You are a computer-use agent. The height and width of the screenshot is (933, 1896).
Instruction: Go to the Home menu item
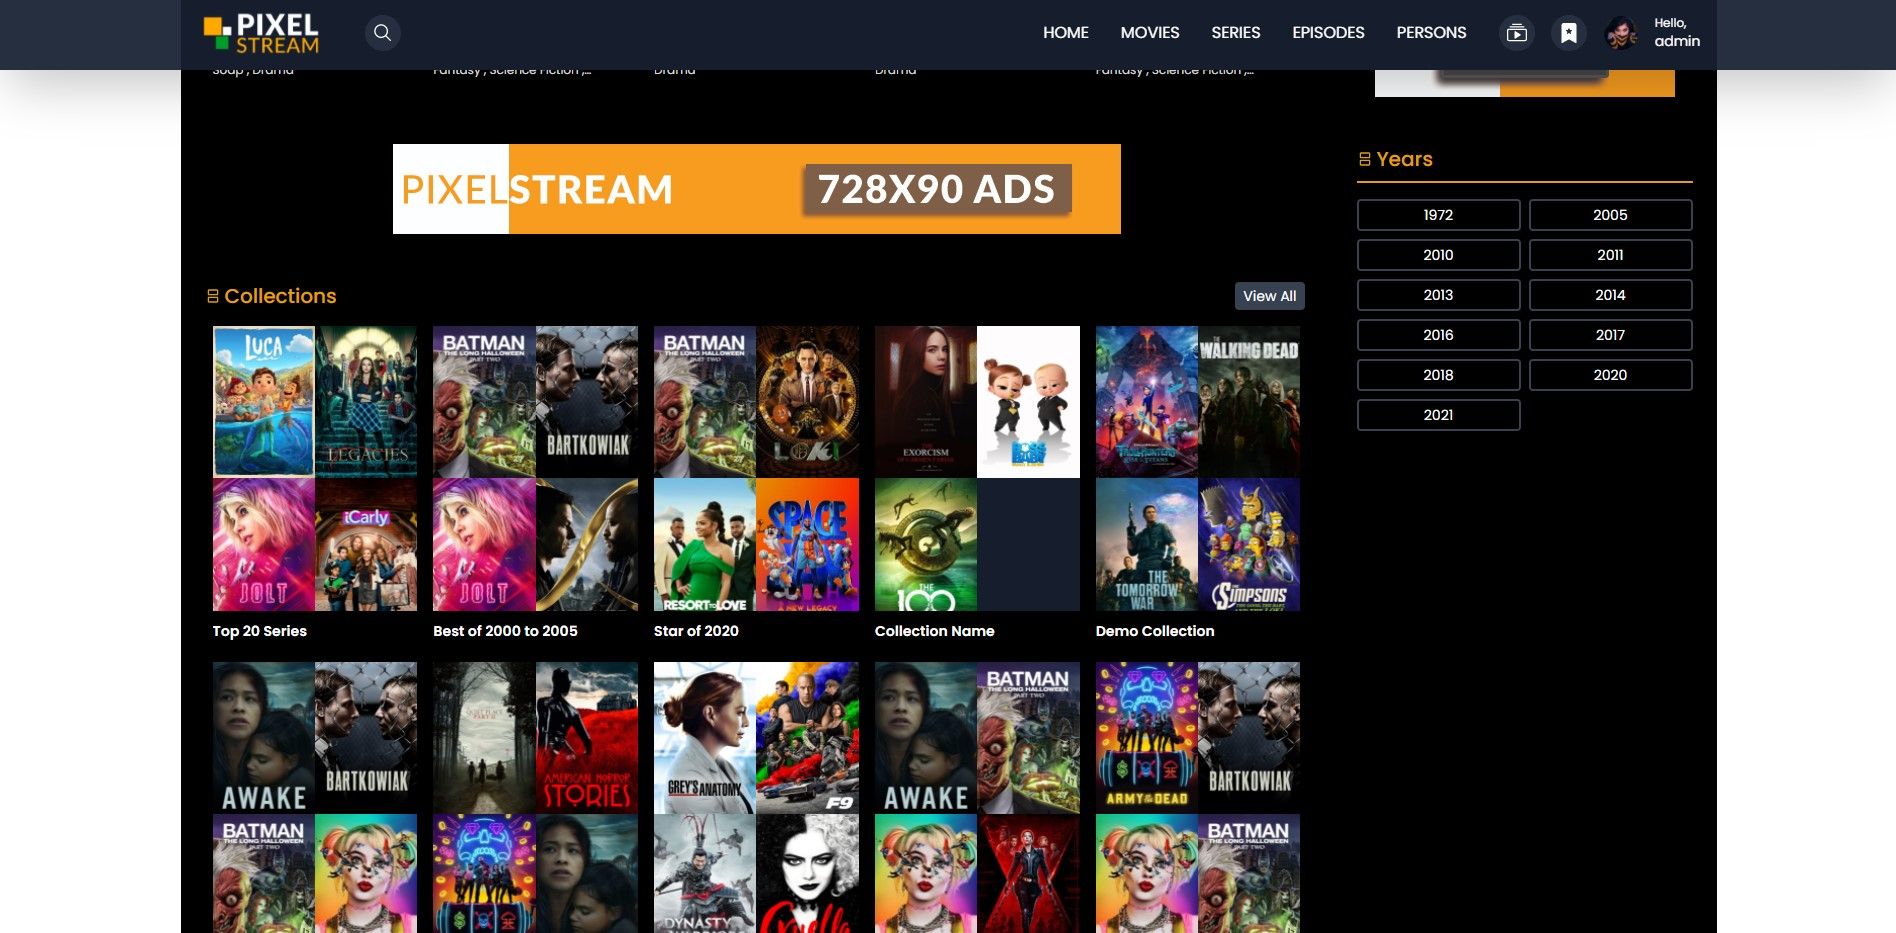(1066, 33)
